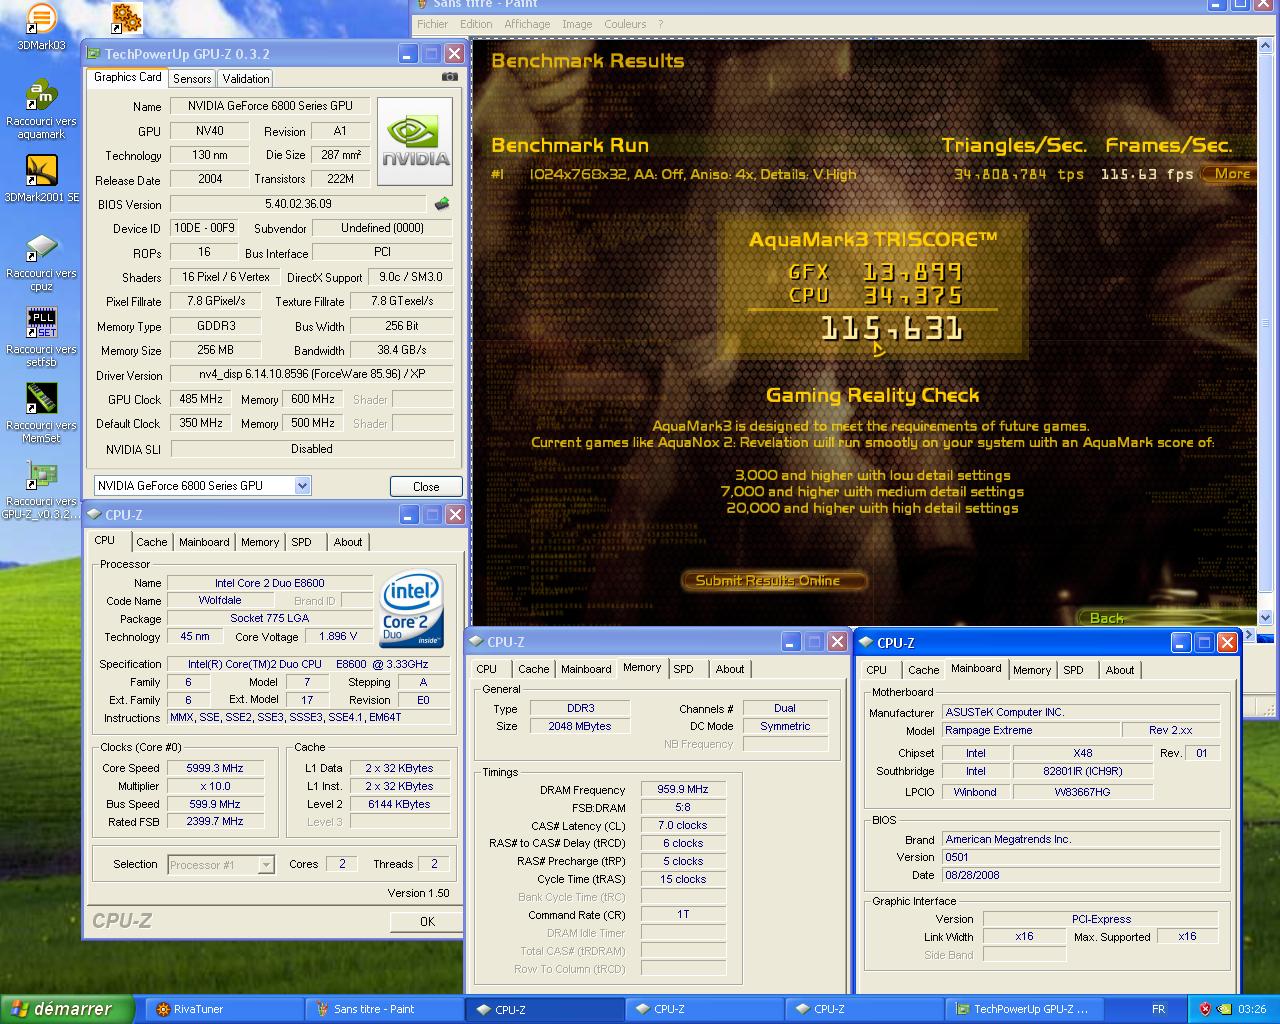1280x1024 pixels.
Task: Launch the 3DMark2001 SE desktop shortcut
Action: click(x=41, y=179)
